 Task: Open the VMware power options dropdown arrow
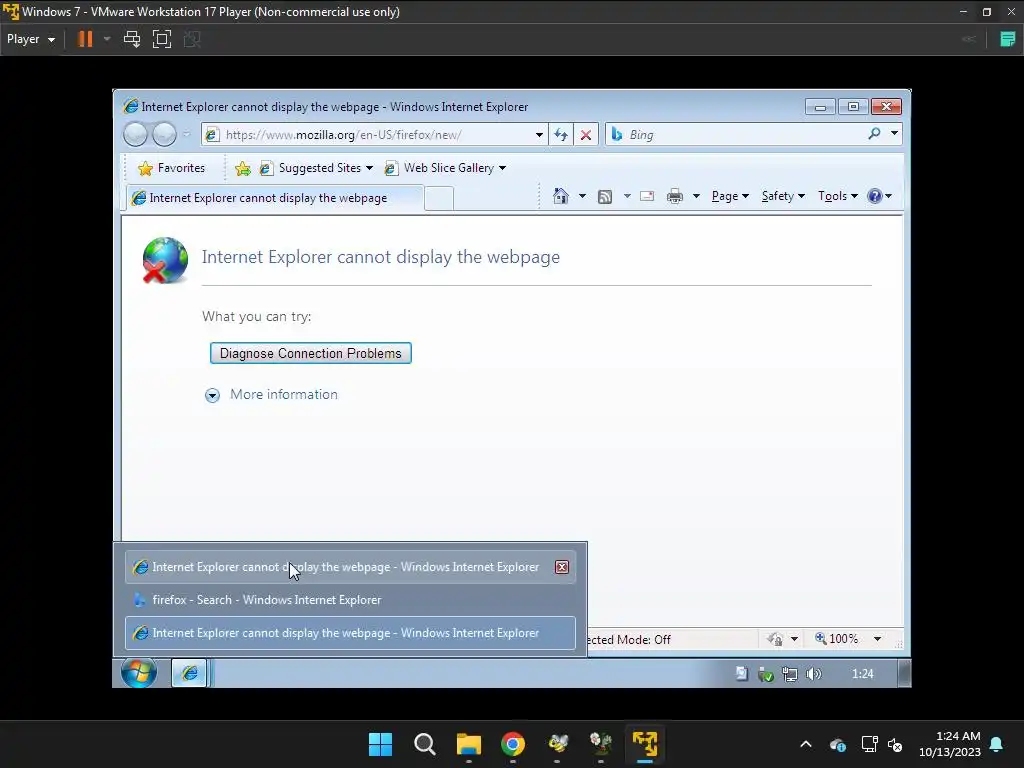107,39
